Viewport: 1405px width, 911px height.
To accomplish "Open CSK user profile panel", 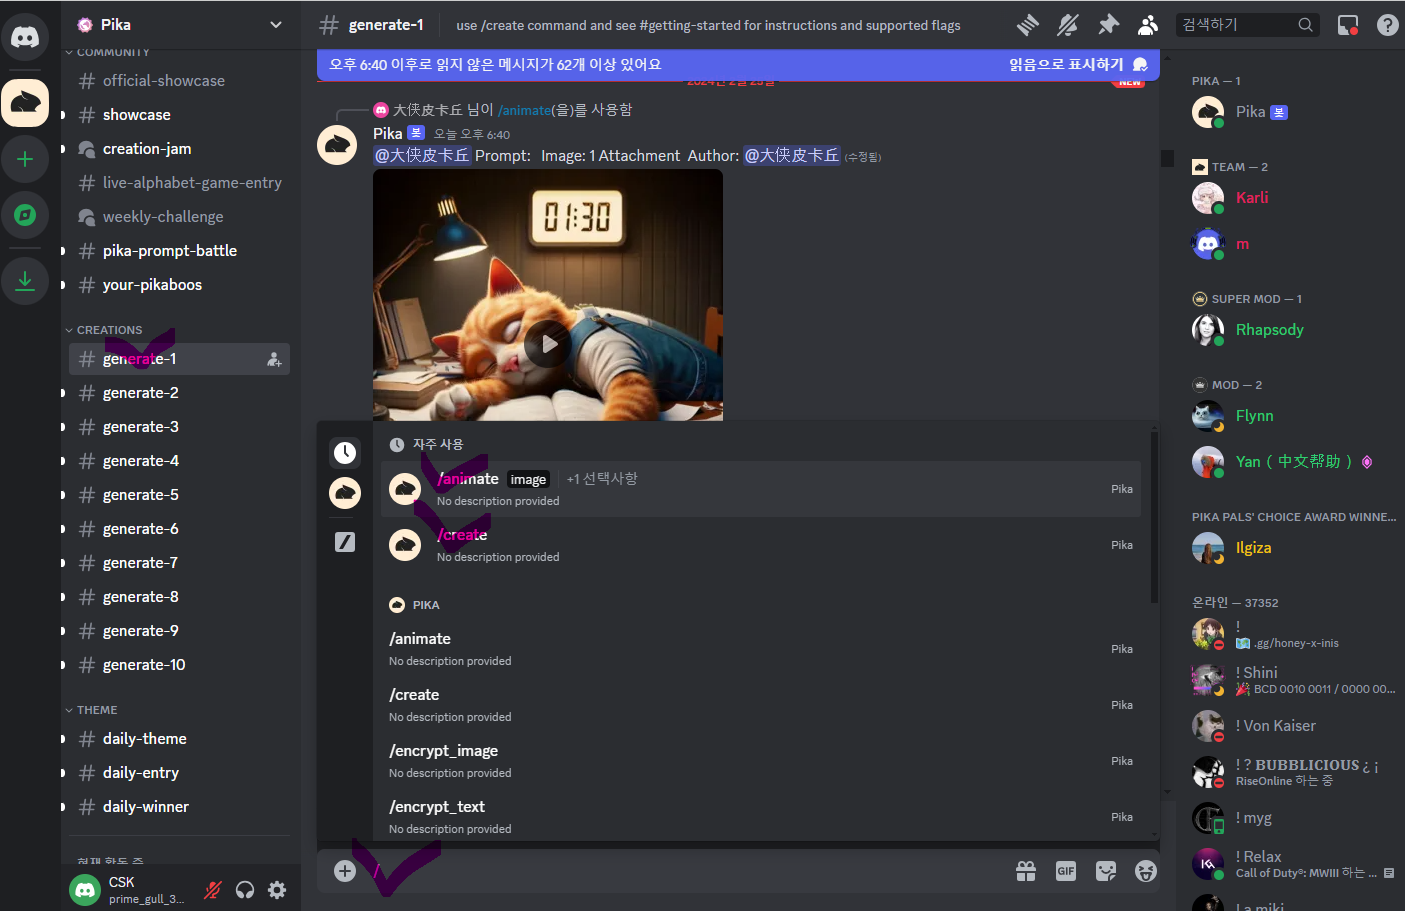I will pos(128,890).
